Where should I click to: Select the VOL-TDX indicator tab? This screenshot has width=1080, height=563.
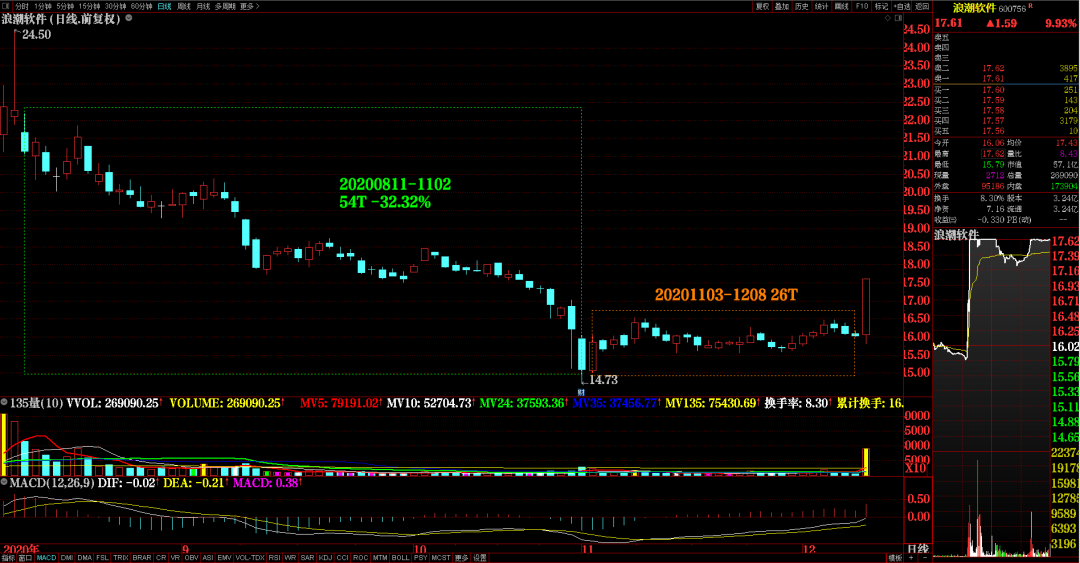tap(250, 557)
